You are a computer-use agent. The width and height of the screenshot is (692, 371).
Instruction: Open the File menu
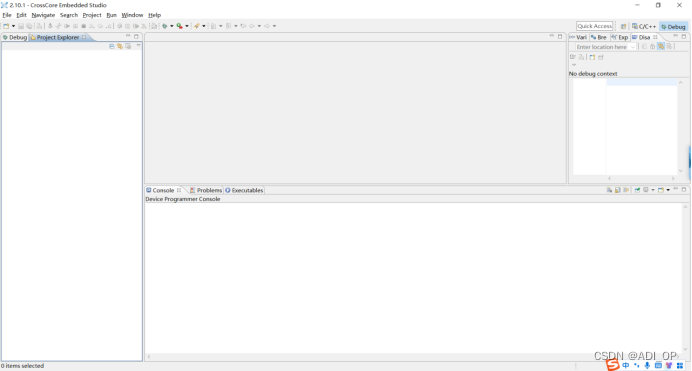tap(7, 15)
